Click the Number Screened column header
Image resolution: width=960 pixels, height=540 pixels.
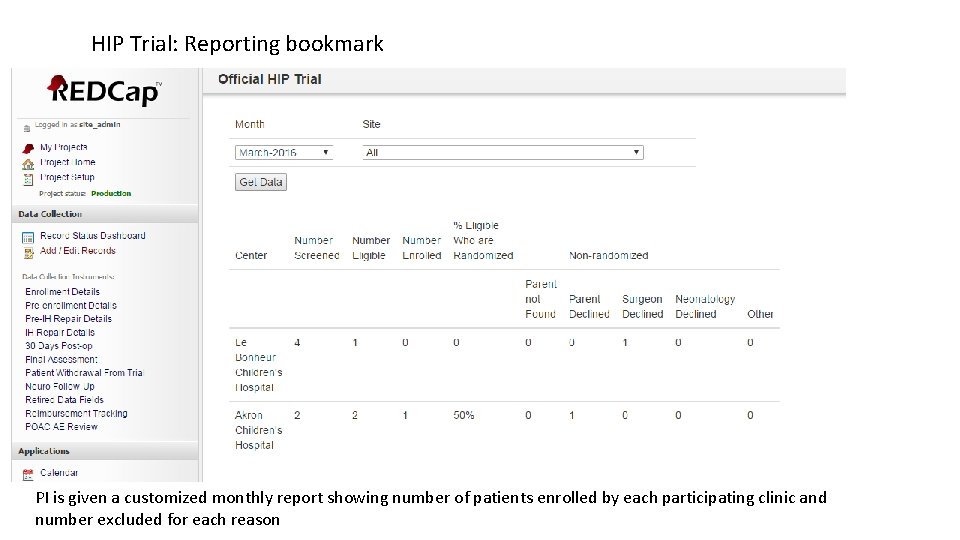[x=317, y=248]
